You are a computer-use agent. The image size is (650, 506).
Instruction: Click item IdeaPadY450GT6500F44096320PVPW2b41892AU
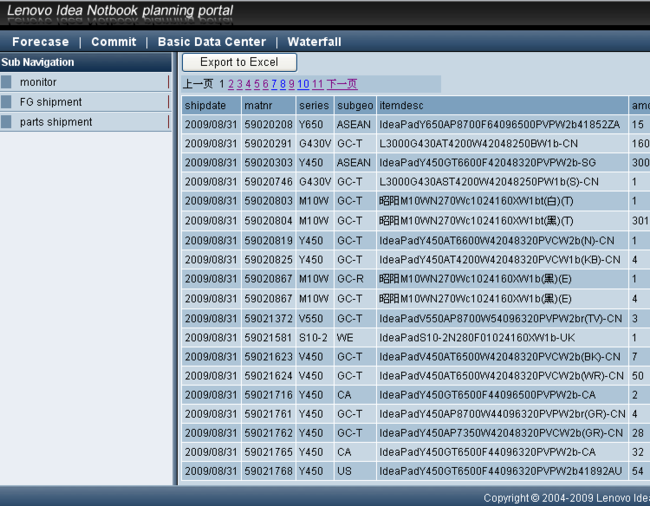(x=501, y=471)
